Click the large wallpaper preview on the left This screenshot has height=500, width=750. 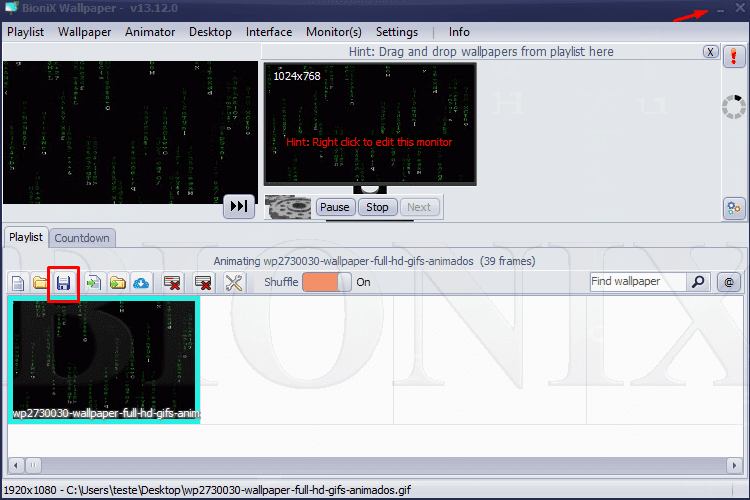[130, 133]
